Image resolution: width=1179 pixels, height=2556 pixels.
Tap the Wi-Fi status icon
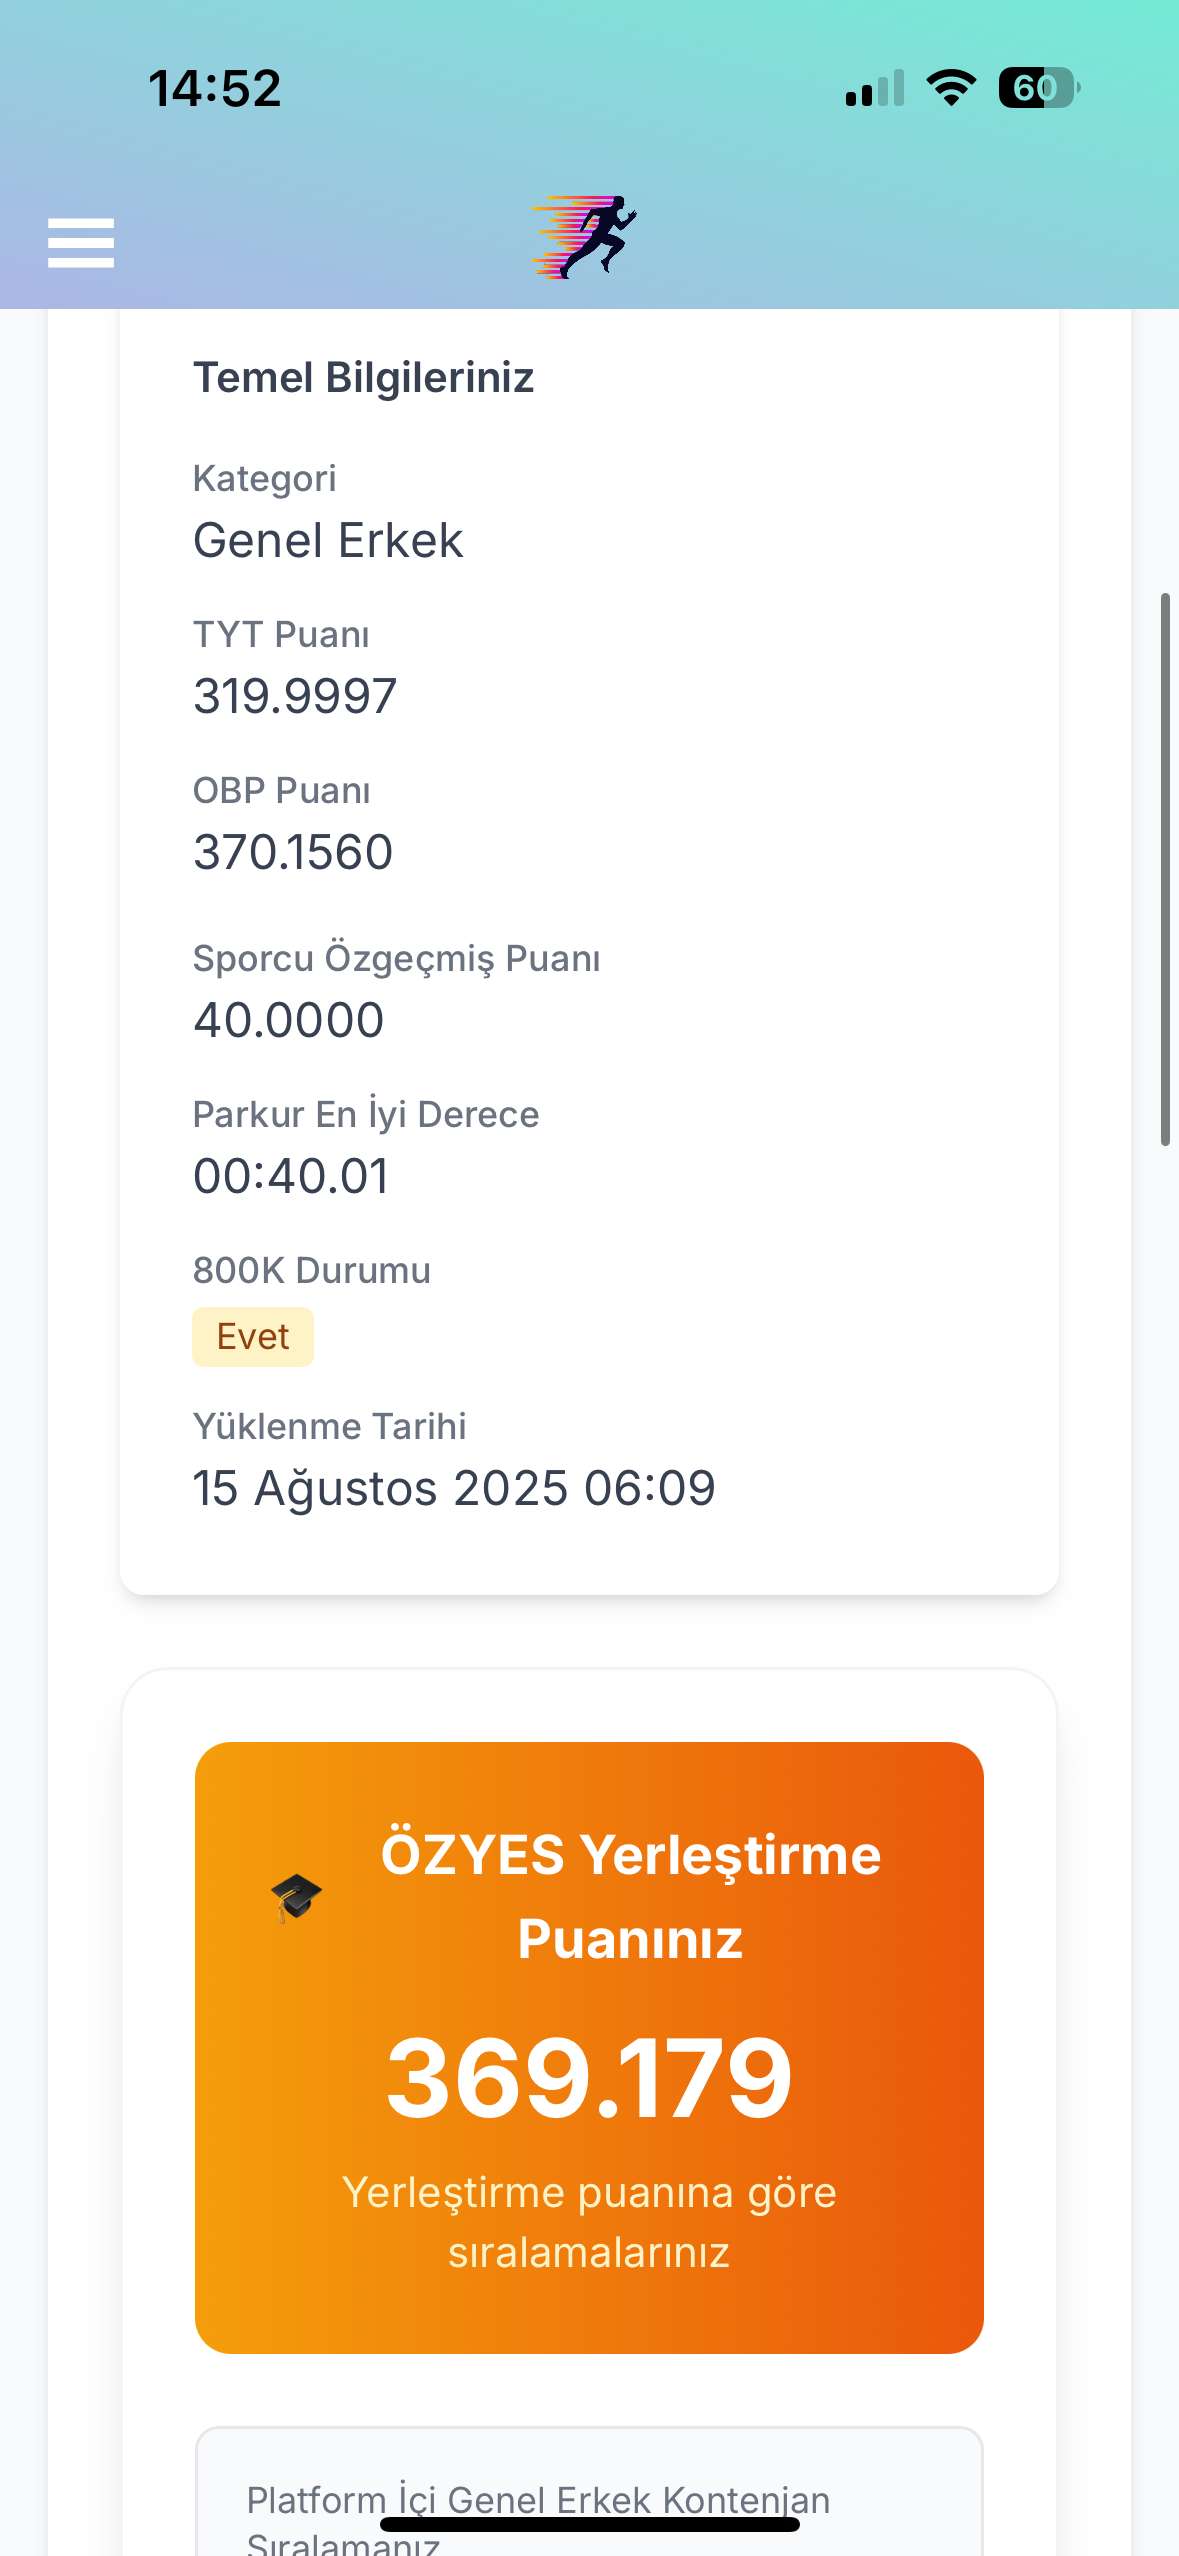click(x=951, y=88)
